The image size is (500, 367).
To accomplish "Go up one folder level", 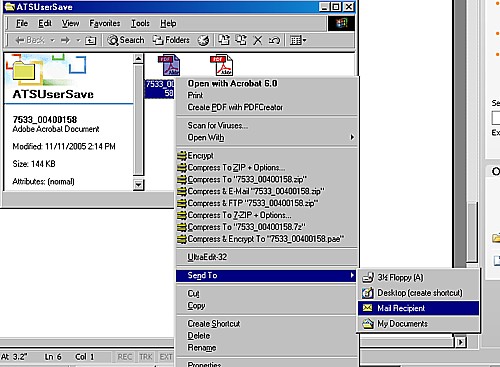I will 90,40.
